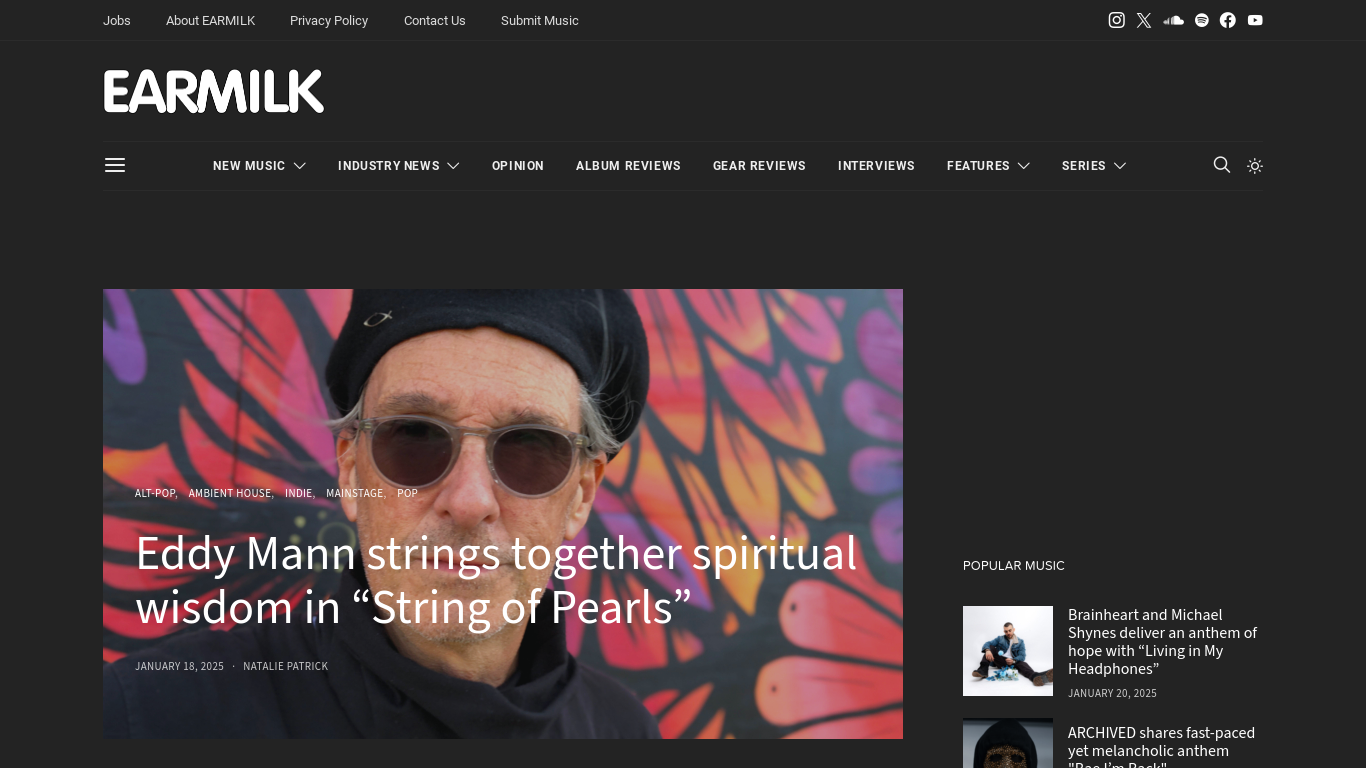The image size is (1366, 768).
Task: Open the YouTube icon link
Action: [1255, 20]
